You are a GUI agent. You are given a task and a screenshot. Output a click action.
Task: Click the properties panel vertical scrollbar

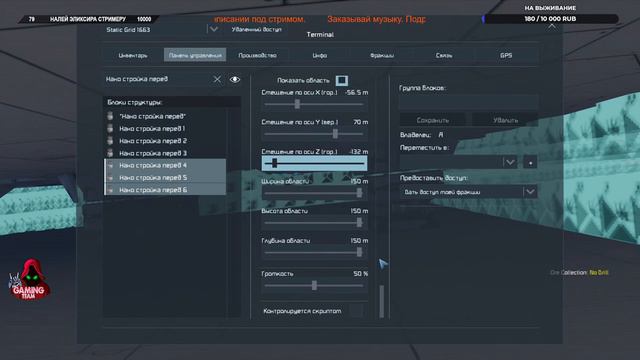tap(382, 301)
